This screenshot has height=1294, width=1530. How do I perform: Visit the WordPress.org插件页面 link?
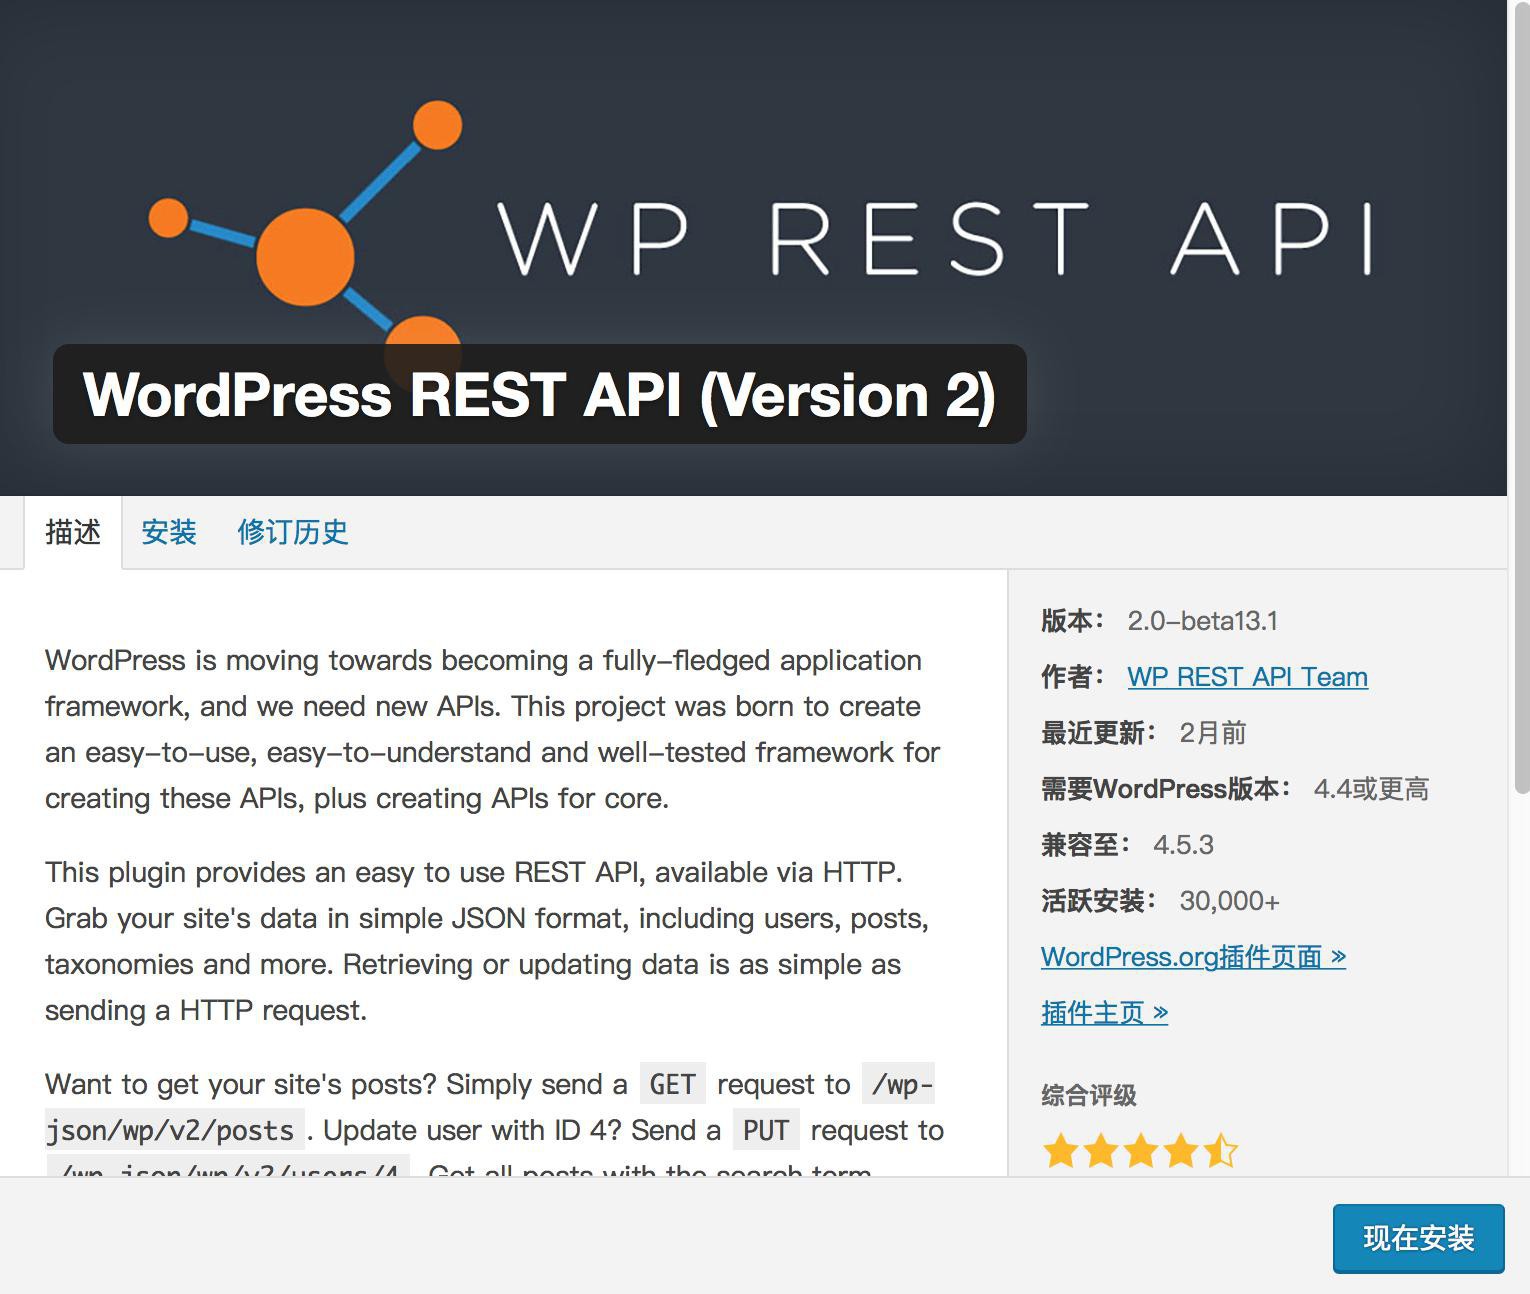(1193, 957)
